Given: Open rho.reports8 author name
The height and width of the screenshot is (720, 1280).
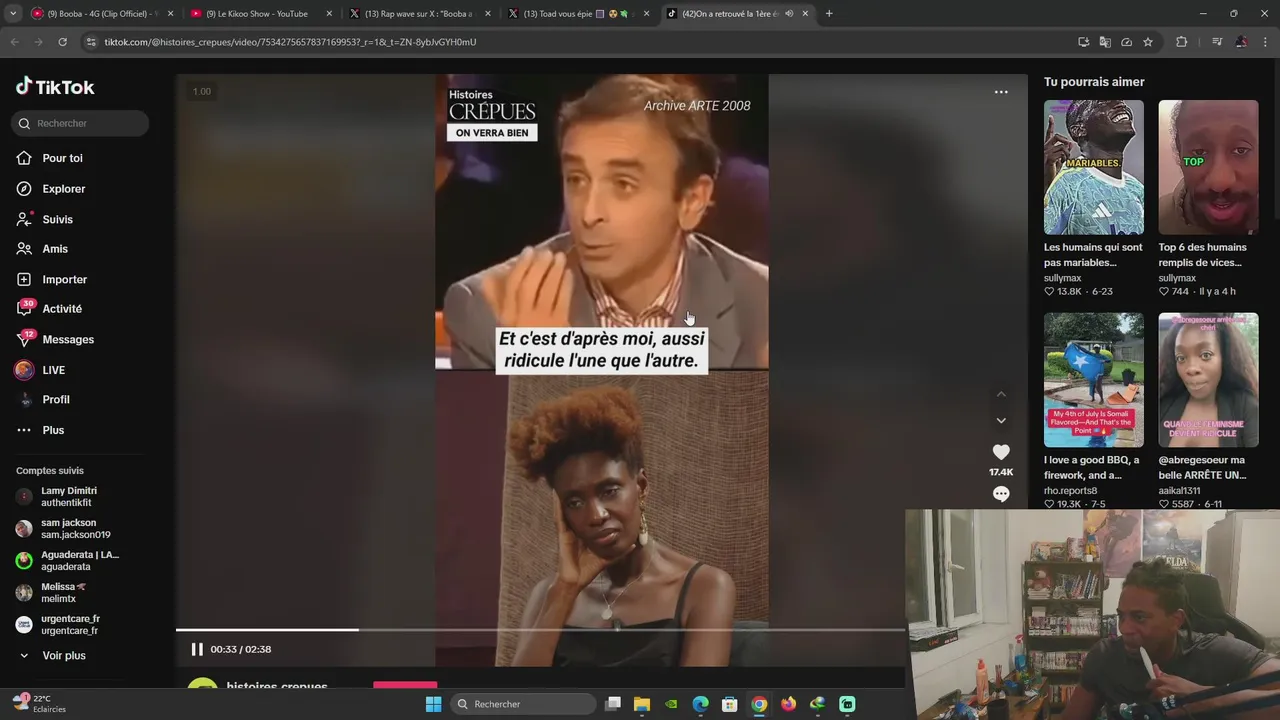Looking at the screenshot, I should click(1070, 491).
